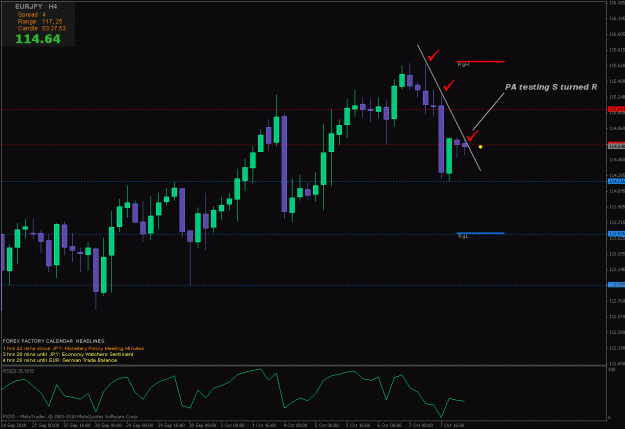This screenshot has width=625, height=429.
Task: Click the yellow dot marker near current price
Action: point(480,147)
